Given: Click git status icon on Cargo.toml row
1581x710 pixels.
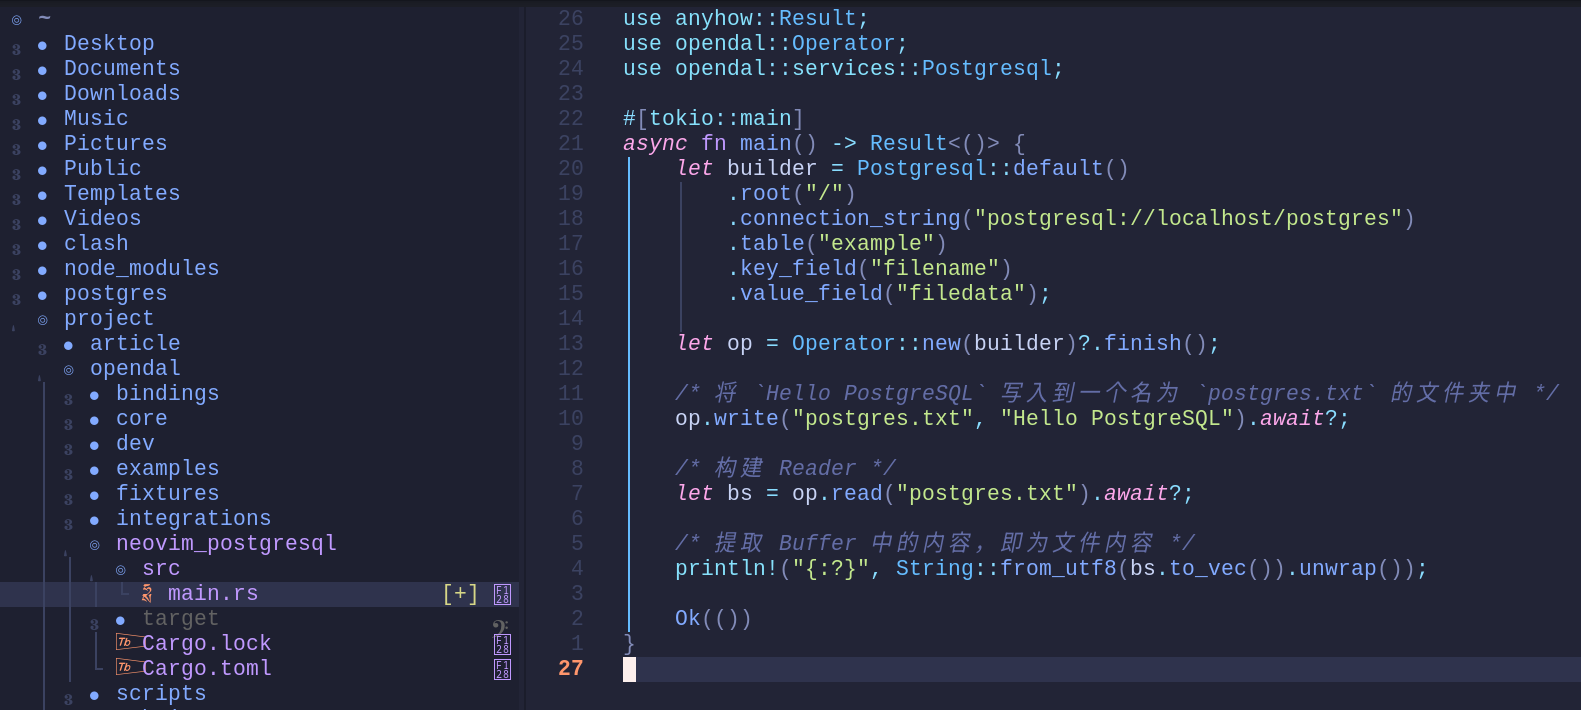Looking at the screenshot, I should pyautogui.click(x=502, y=669).
